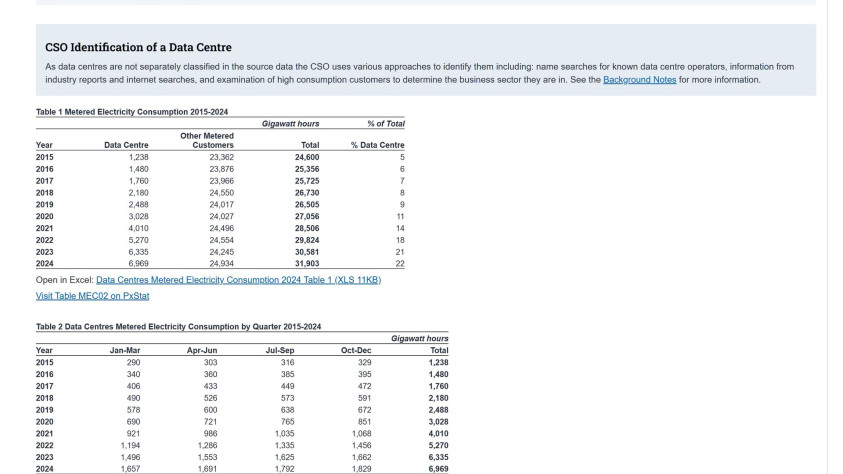This screenshot has width=843, height=474.
Task: Select the 2024 total value 31,903
Action: pos(307,262)
